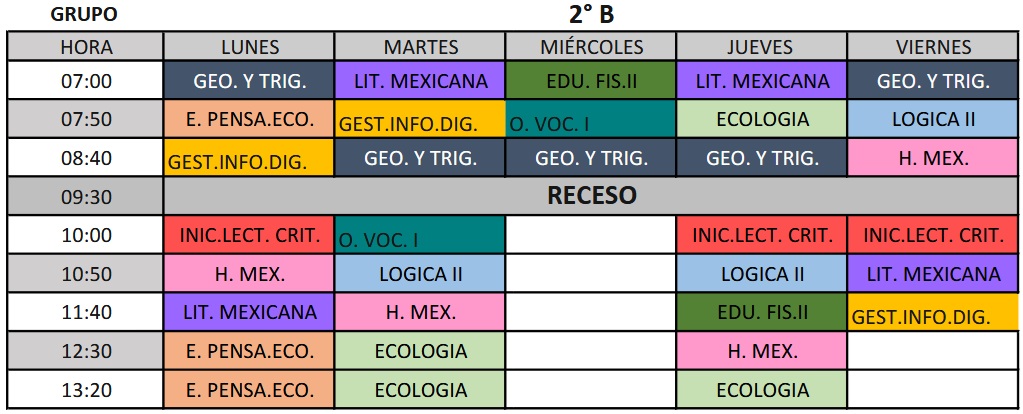
Task: Select the GRUPO label
Action: [x=84, y=14]
